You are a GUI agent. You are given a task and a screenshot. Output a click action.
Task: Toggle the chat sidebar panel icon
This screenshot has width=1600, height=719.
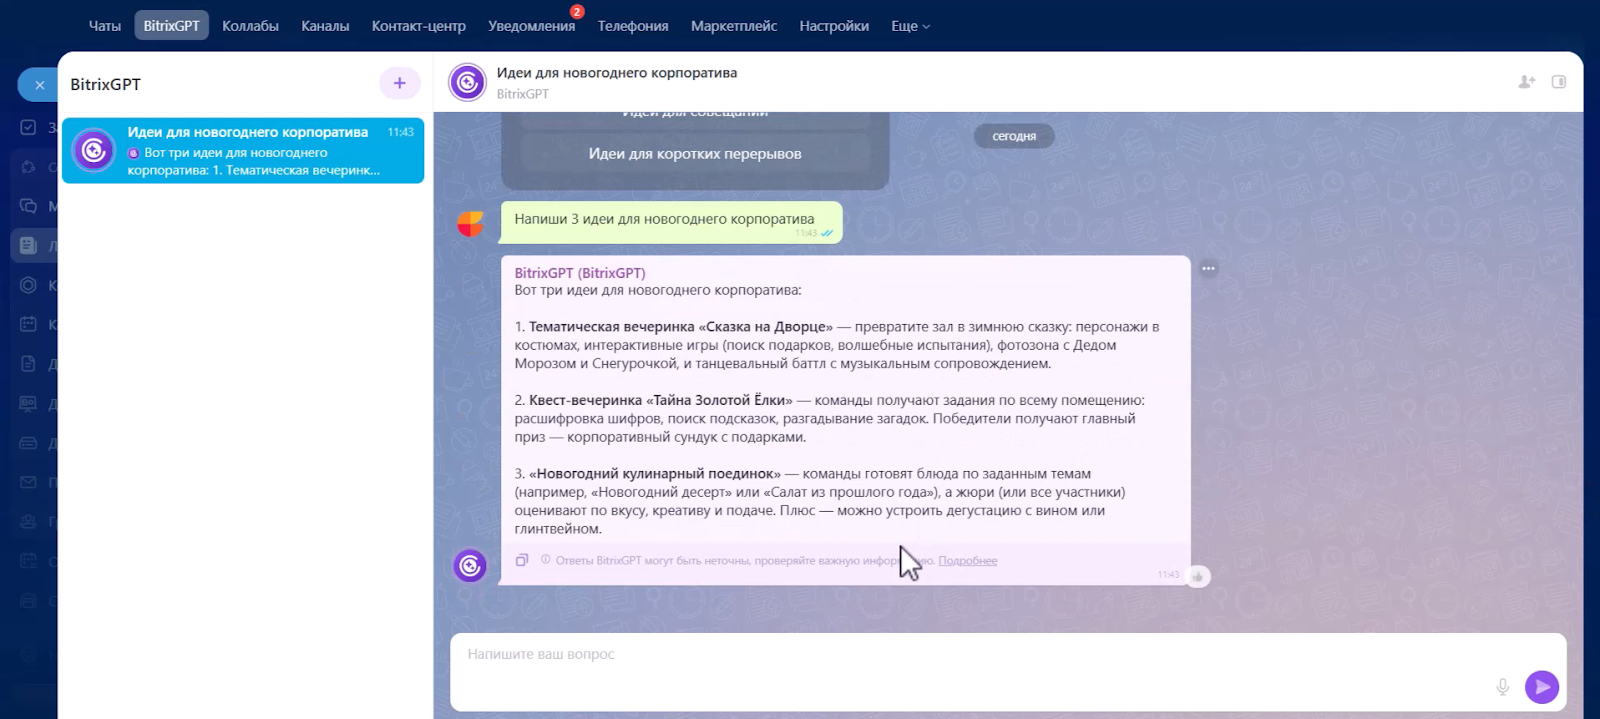coord(1559,82)
